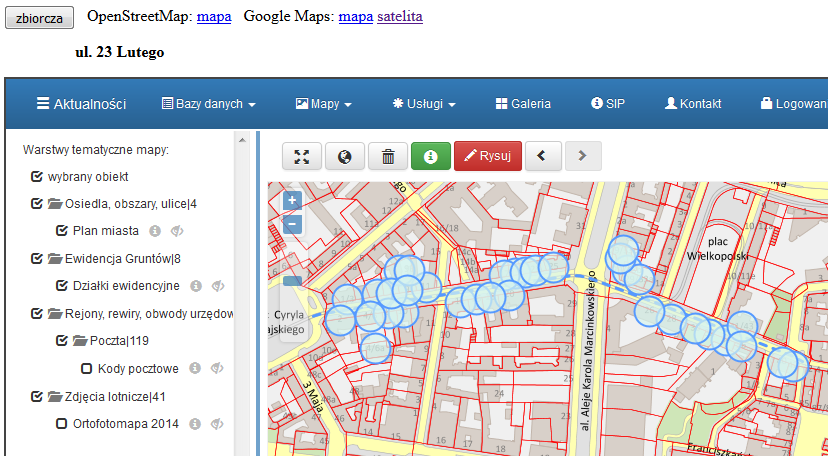This screenshot has height=456, width=828.
Task: Zoom in the map with plus button
Action: pyautogui.click(x=292, y=200)
